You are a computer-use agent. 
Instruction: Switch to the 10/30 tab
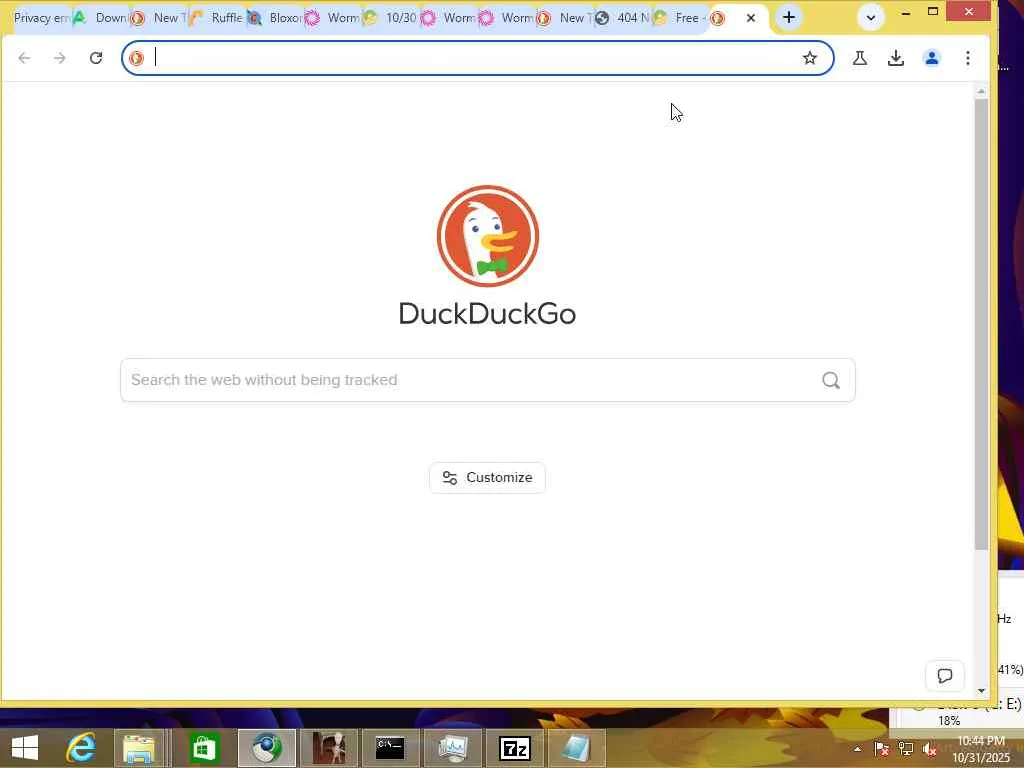[x=392, y=18]
